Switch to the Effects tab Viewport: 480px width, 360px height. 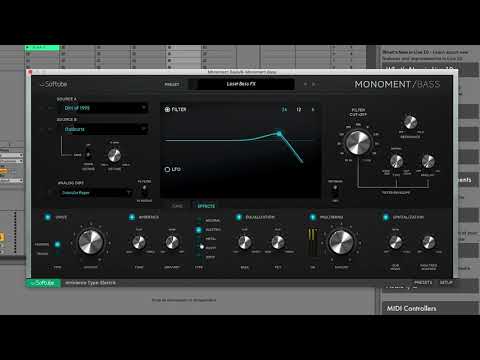pyautogui.click(x=206, y=206)
